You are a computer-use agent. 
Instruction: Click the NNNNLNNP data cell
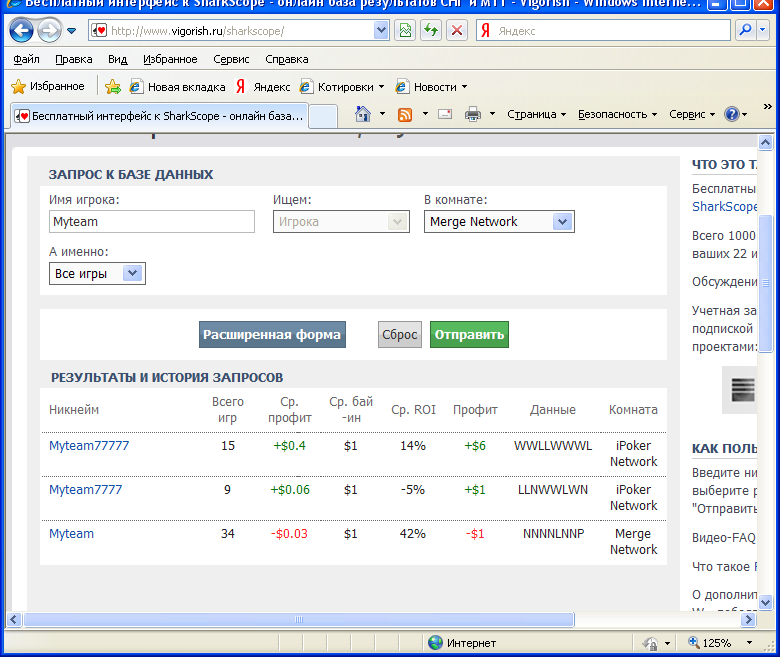coord(553,534)
